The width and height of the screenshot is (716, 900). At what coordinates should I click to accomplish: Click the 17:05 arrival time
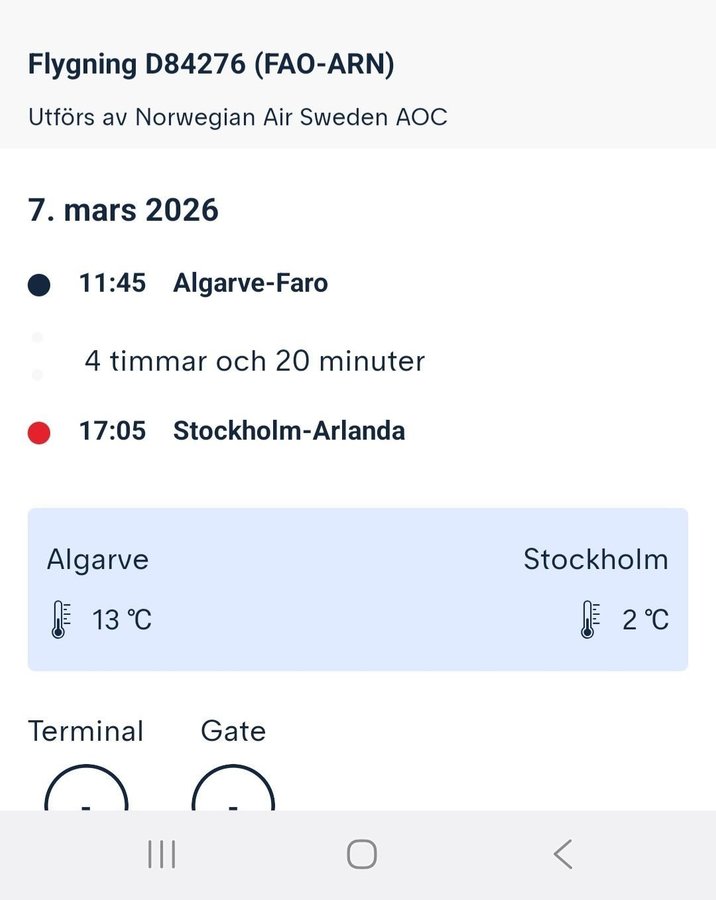(112, 431)
